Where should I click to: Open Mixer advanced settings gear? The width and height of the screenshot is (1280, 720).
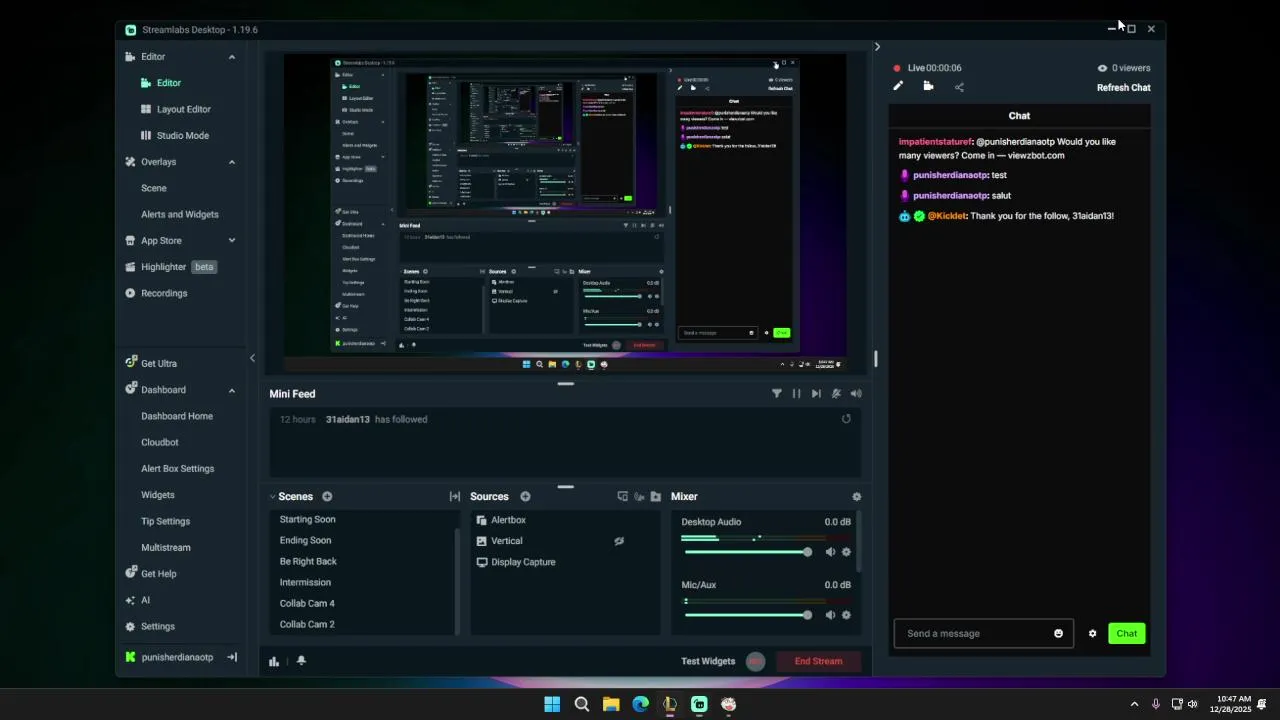856,497
